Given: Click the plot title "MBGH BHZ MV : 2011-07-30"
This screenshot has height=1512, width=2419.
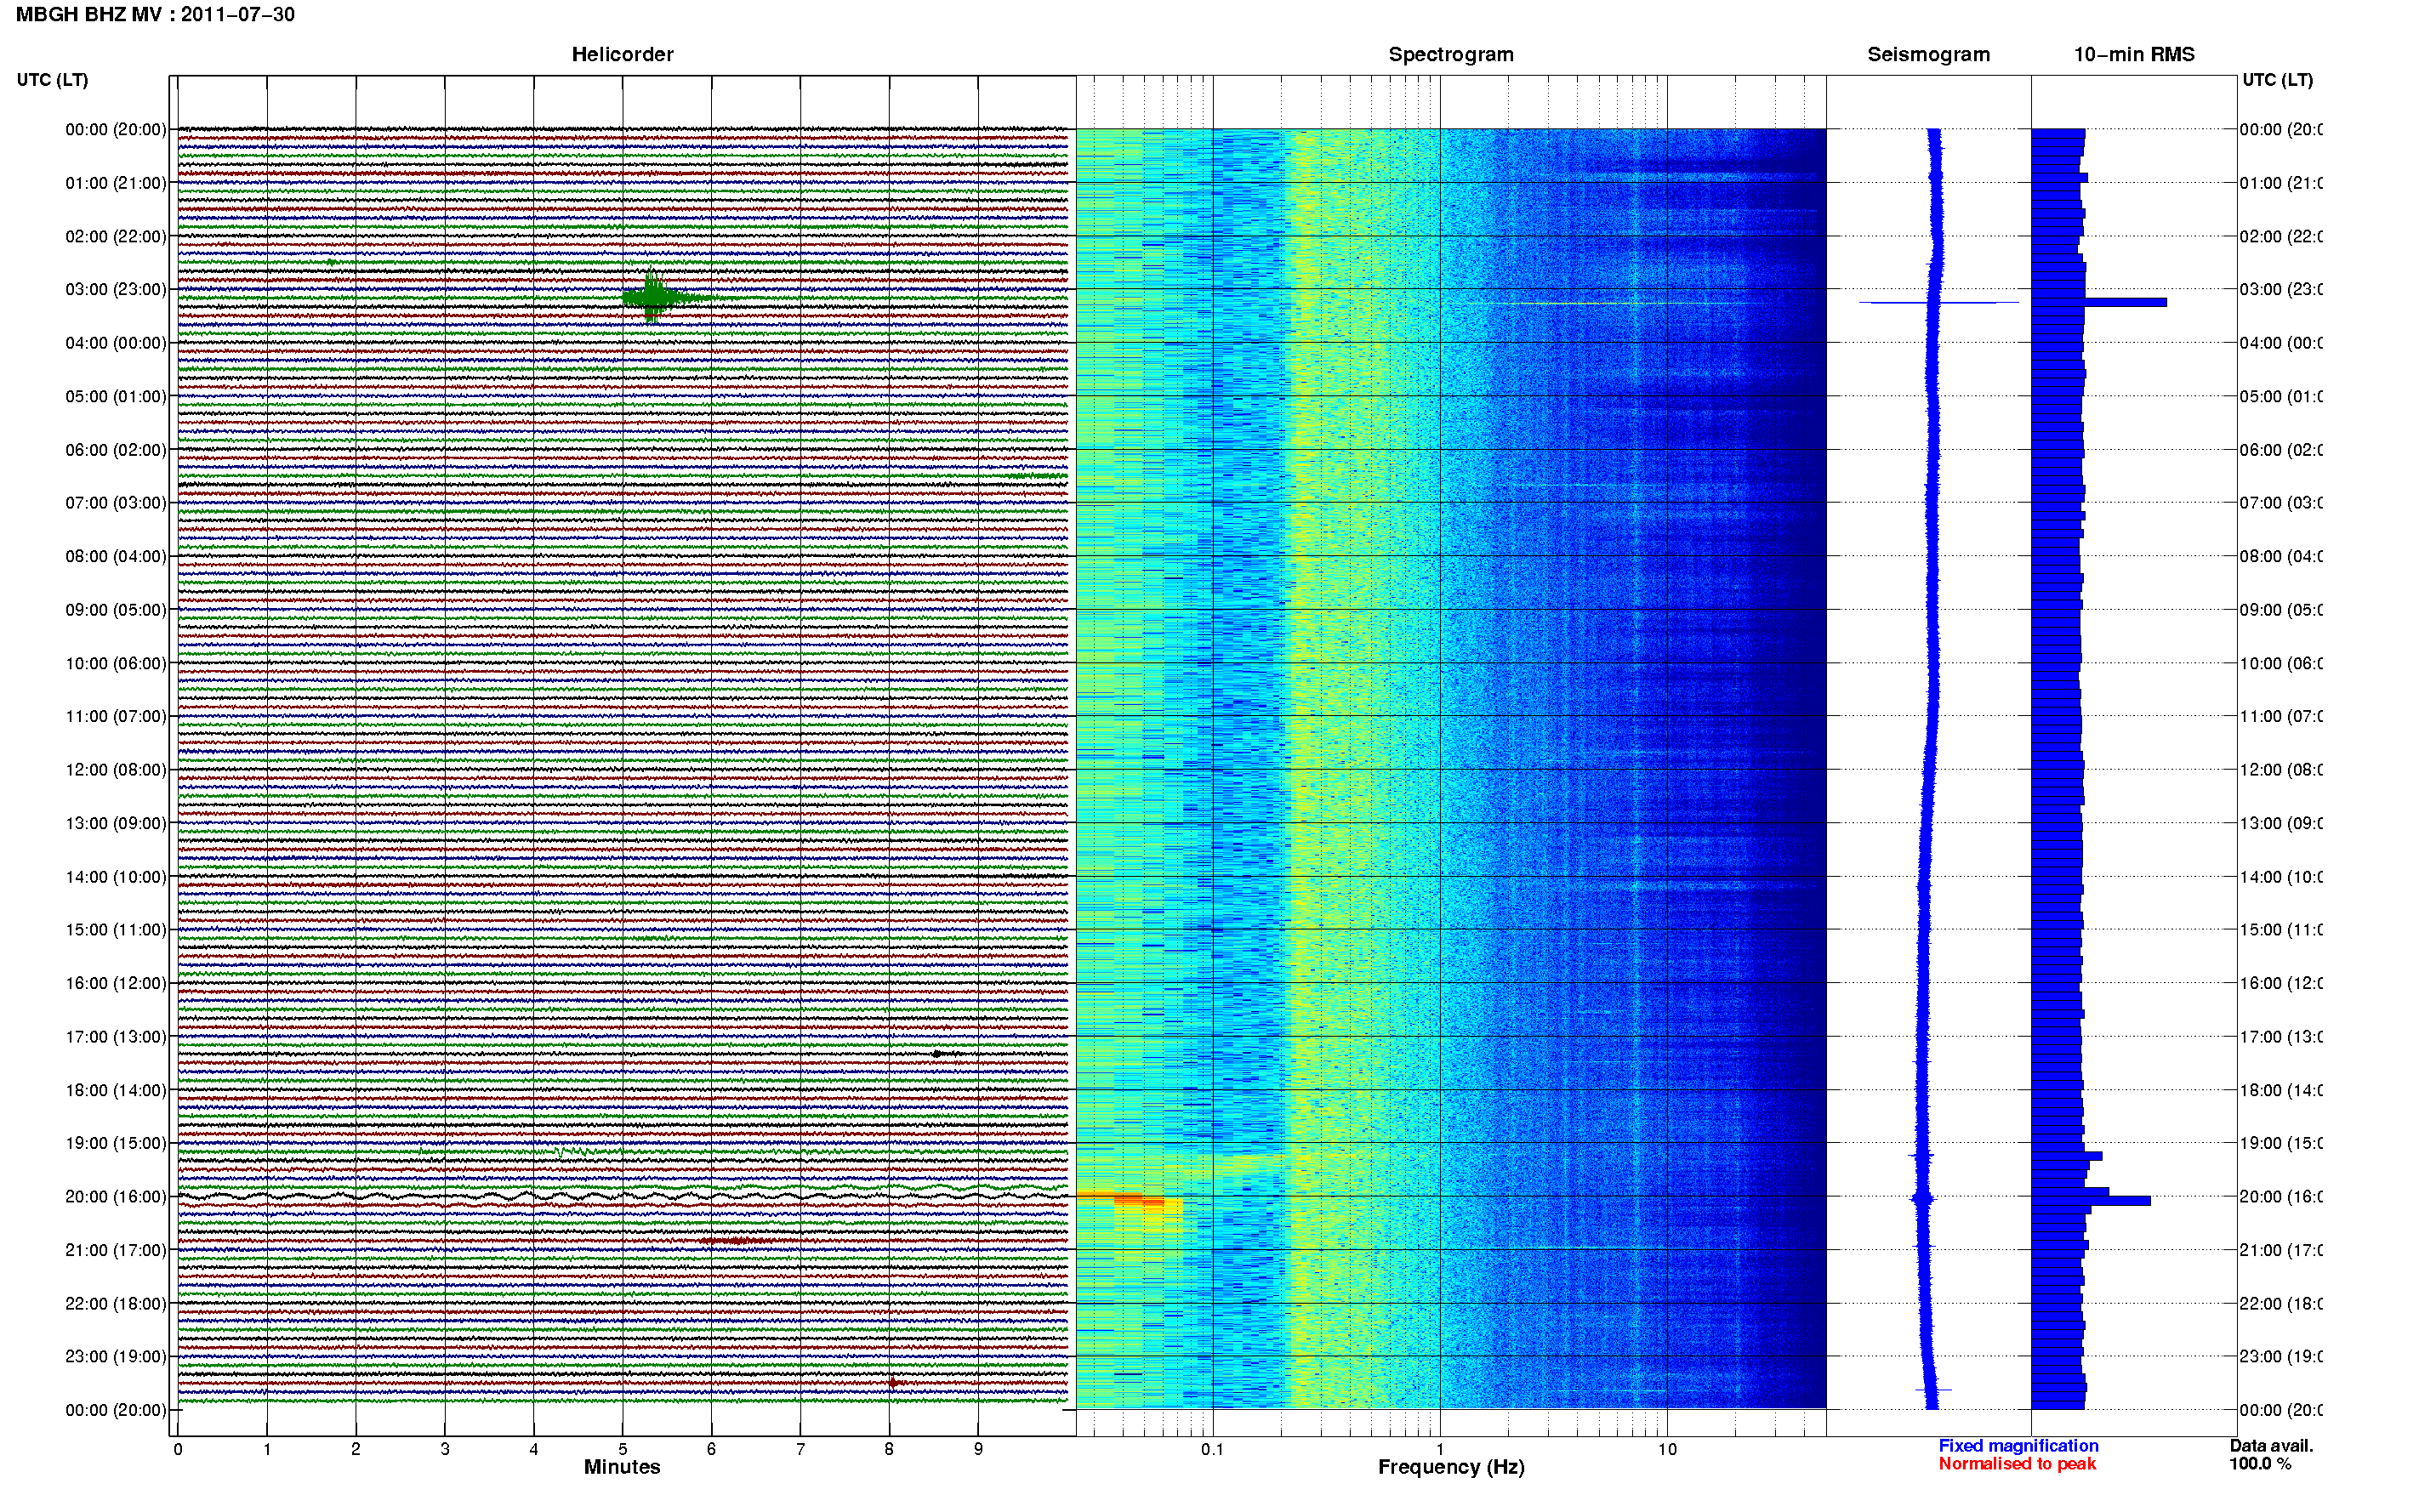Looking at the screenshot, I should [x=155, y=15].
